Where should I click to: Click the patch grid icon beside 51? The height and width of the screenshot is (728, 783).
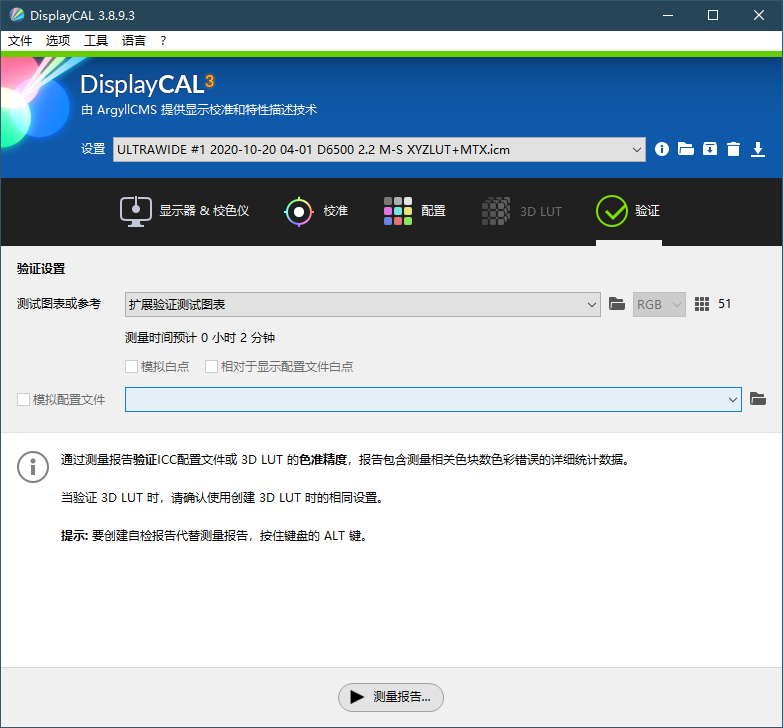pos(702,304)
